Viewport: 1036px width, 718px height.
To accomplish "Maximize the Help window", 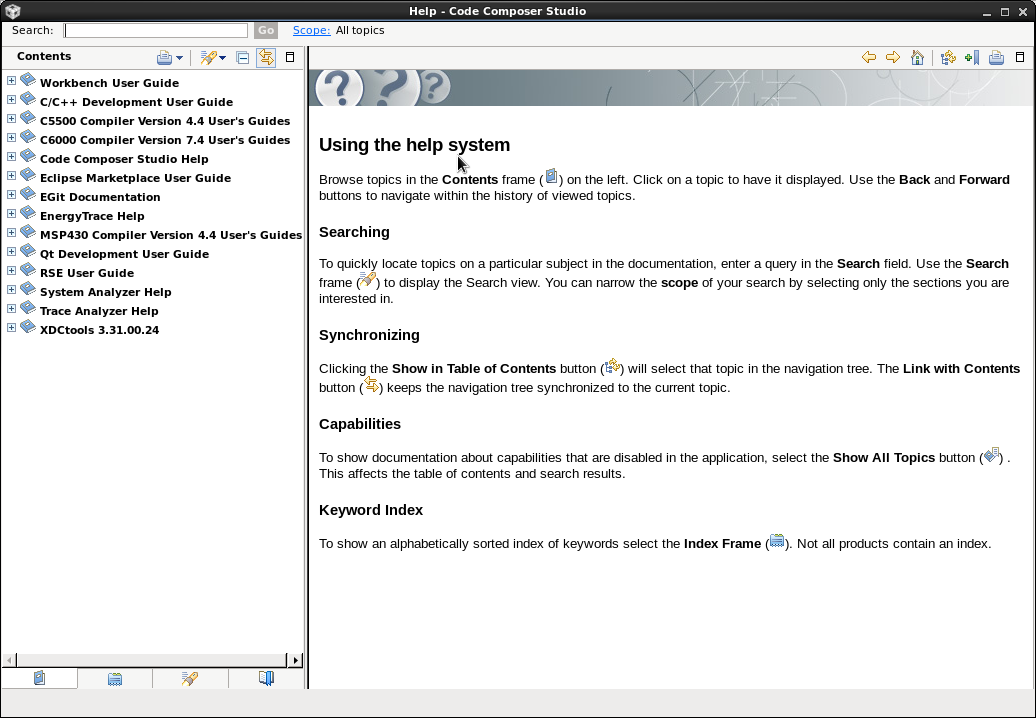I will (x=1005, y=12).
